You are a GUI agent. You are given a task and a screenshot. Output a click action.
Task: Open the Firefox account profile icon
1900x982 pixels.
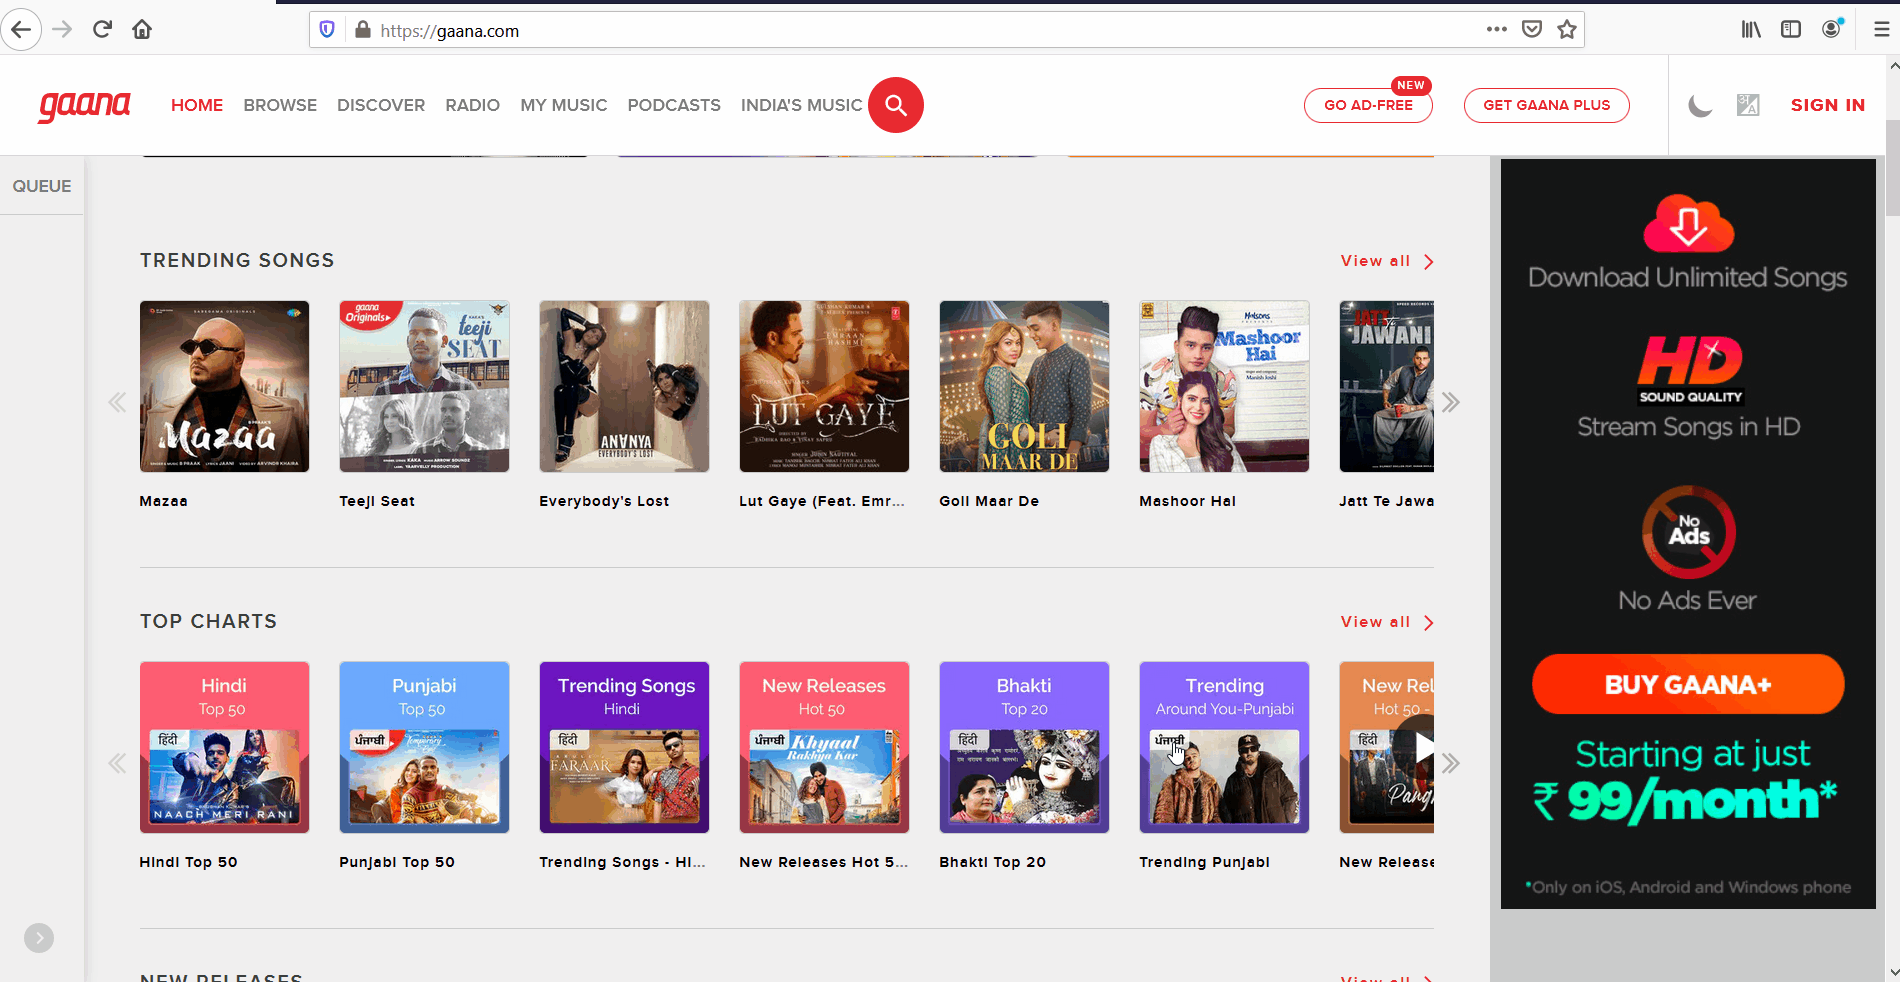click(1832, 29)
